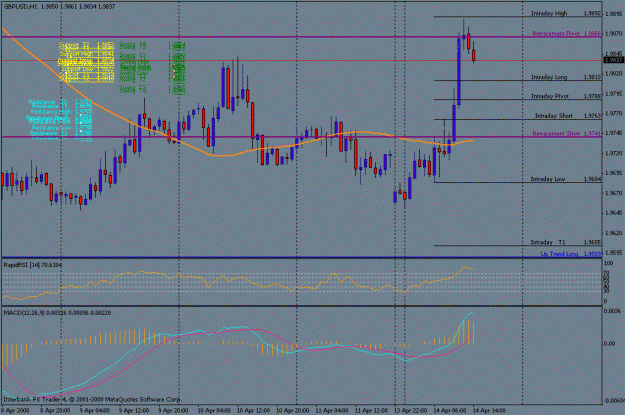Click the 9 Apr 12:00 time label

[x=134, y=410]
